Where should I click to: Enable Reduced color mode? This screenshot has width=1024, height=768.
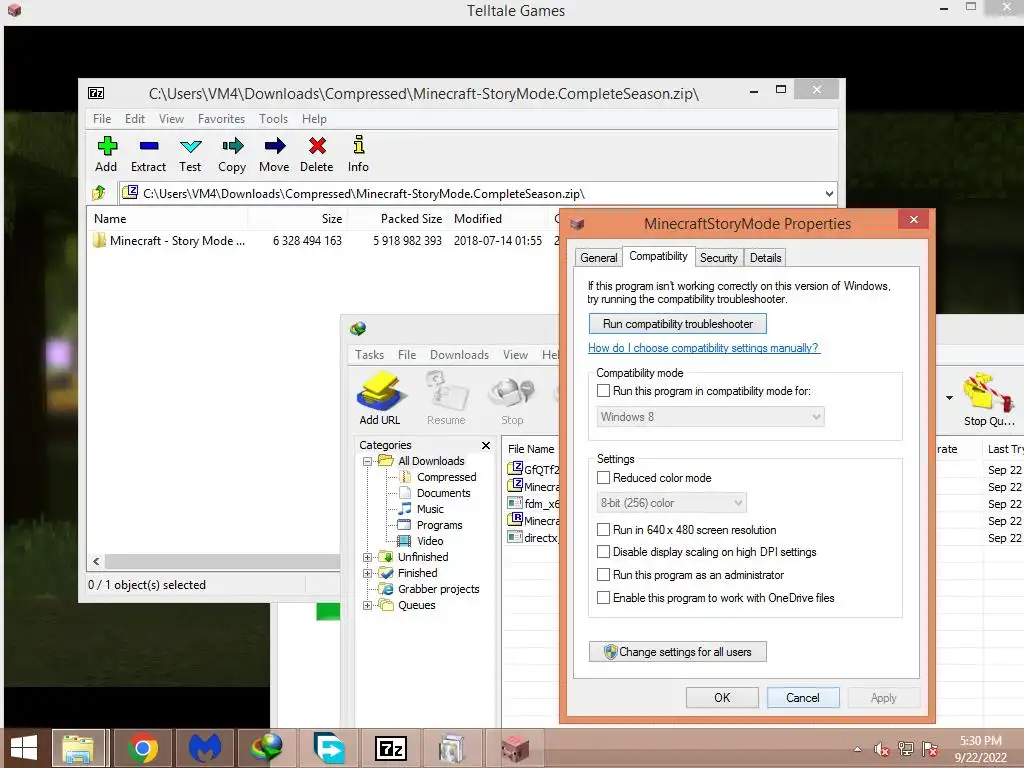coord(603,478)
